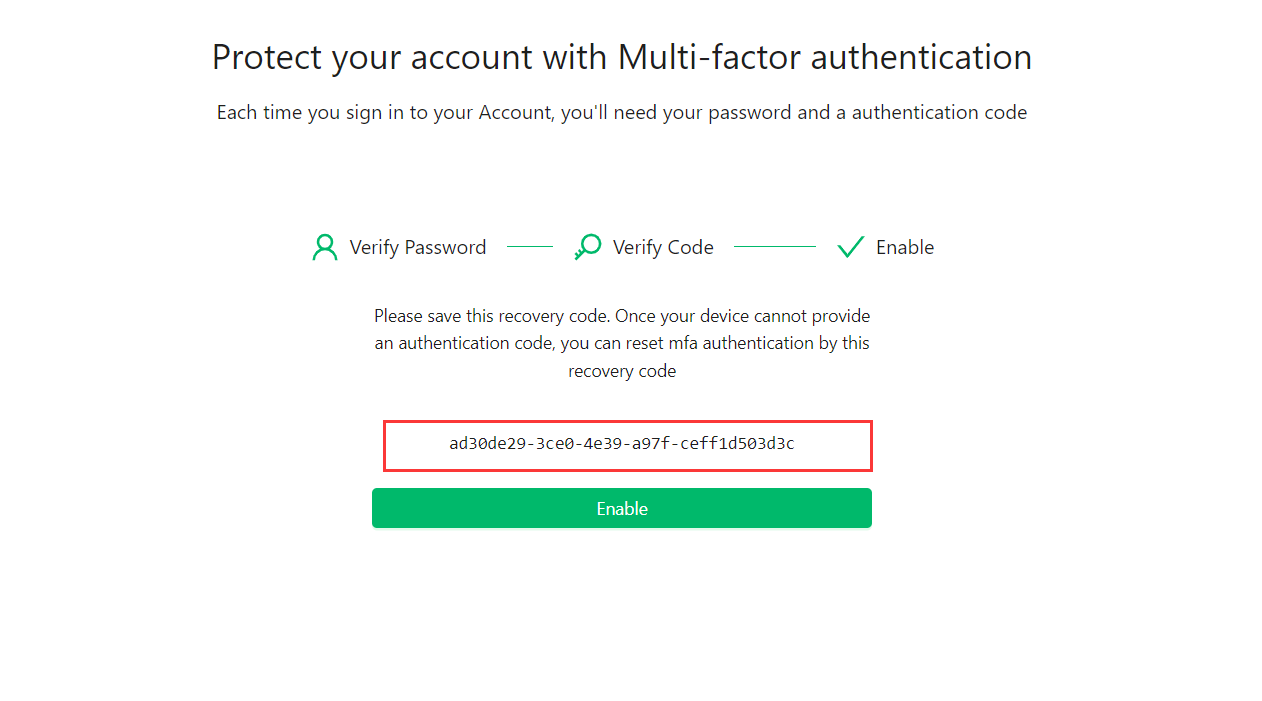
Task: Click the connector line before Enable step
Action: click(x=775, y=246)
